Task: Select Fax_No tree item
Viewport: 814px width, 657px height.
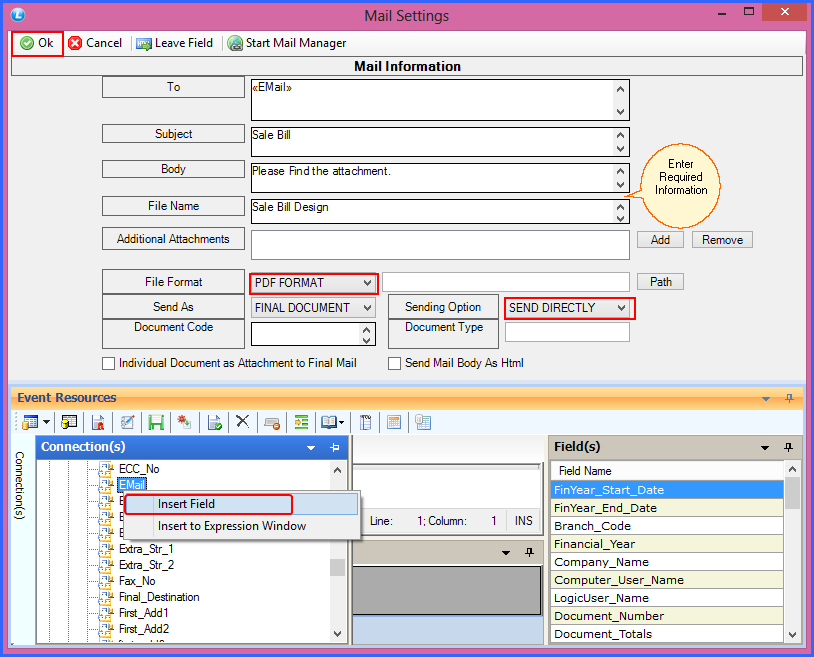Action: pos(137,581)
